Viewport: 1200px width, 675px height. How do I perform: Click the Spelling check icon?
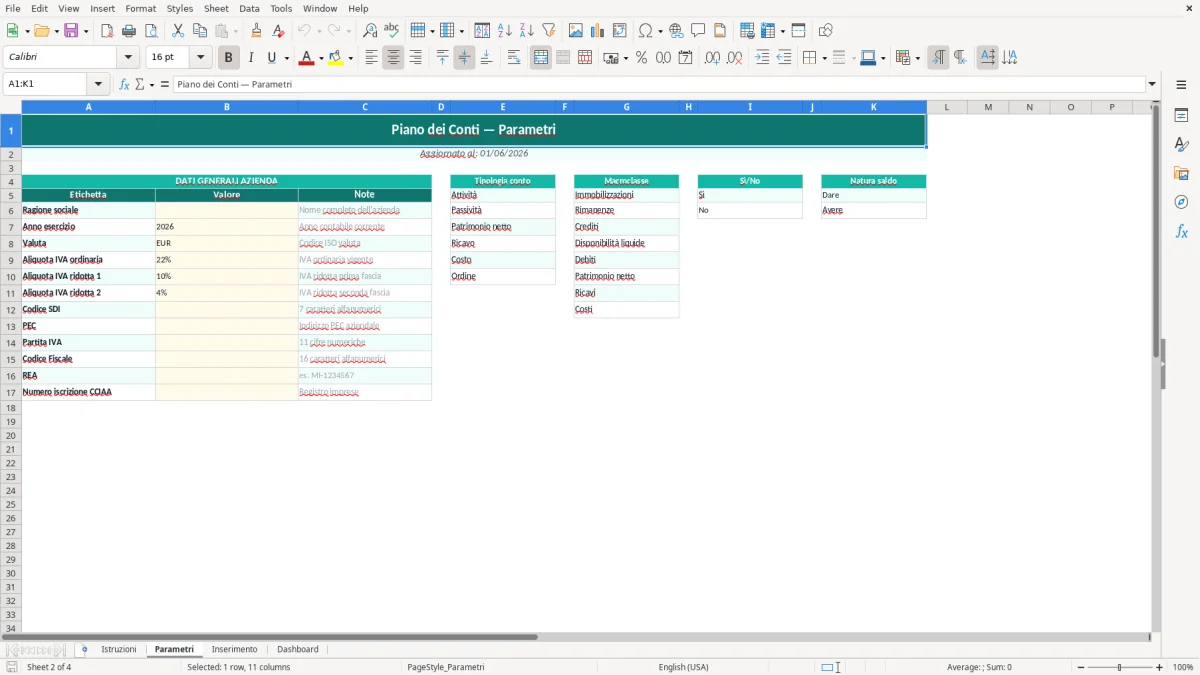click(x=392, y=31)
